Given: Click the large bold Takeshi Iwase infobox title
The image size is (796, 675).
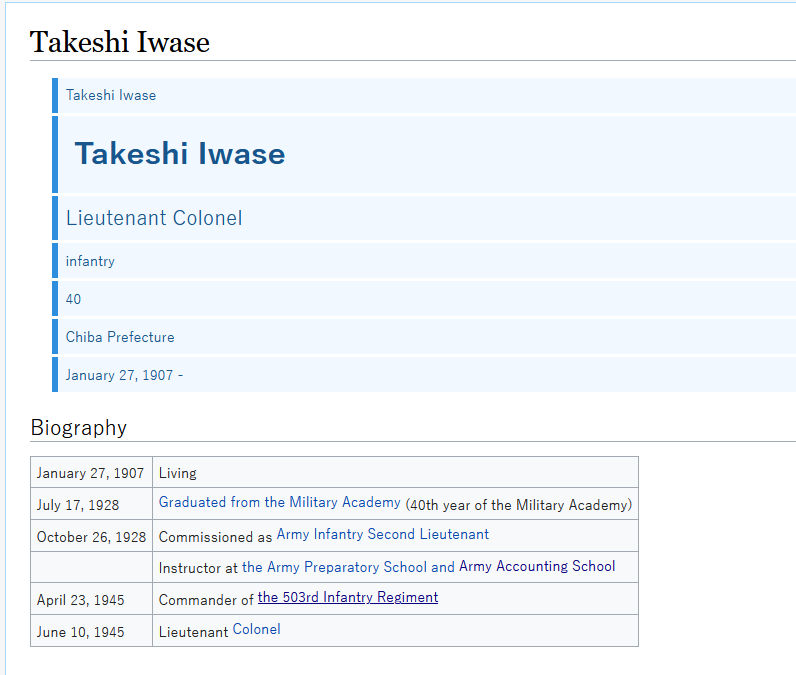Looking at the screenshot, I should coord(180,154).
